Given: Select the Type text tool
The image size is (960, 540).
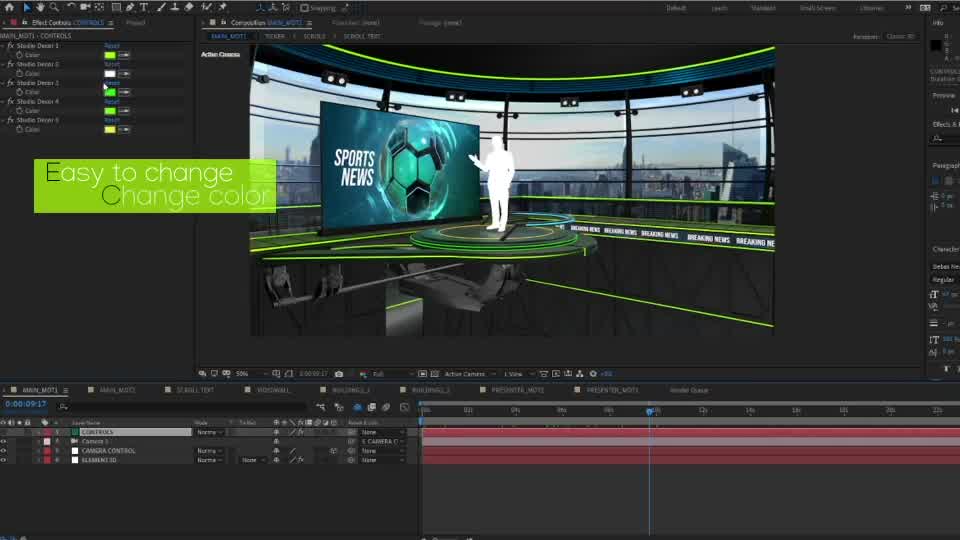Looking at the screenshot, I should (x=144, y=7).
